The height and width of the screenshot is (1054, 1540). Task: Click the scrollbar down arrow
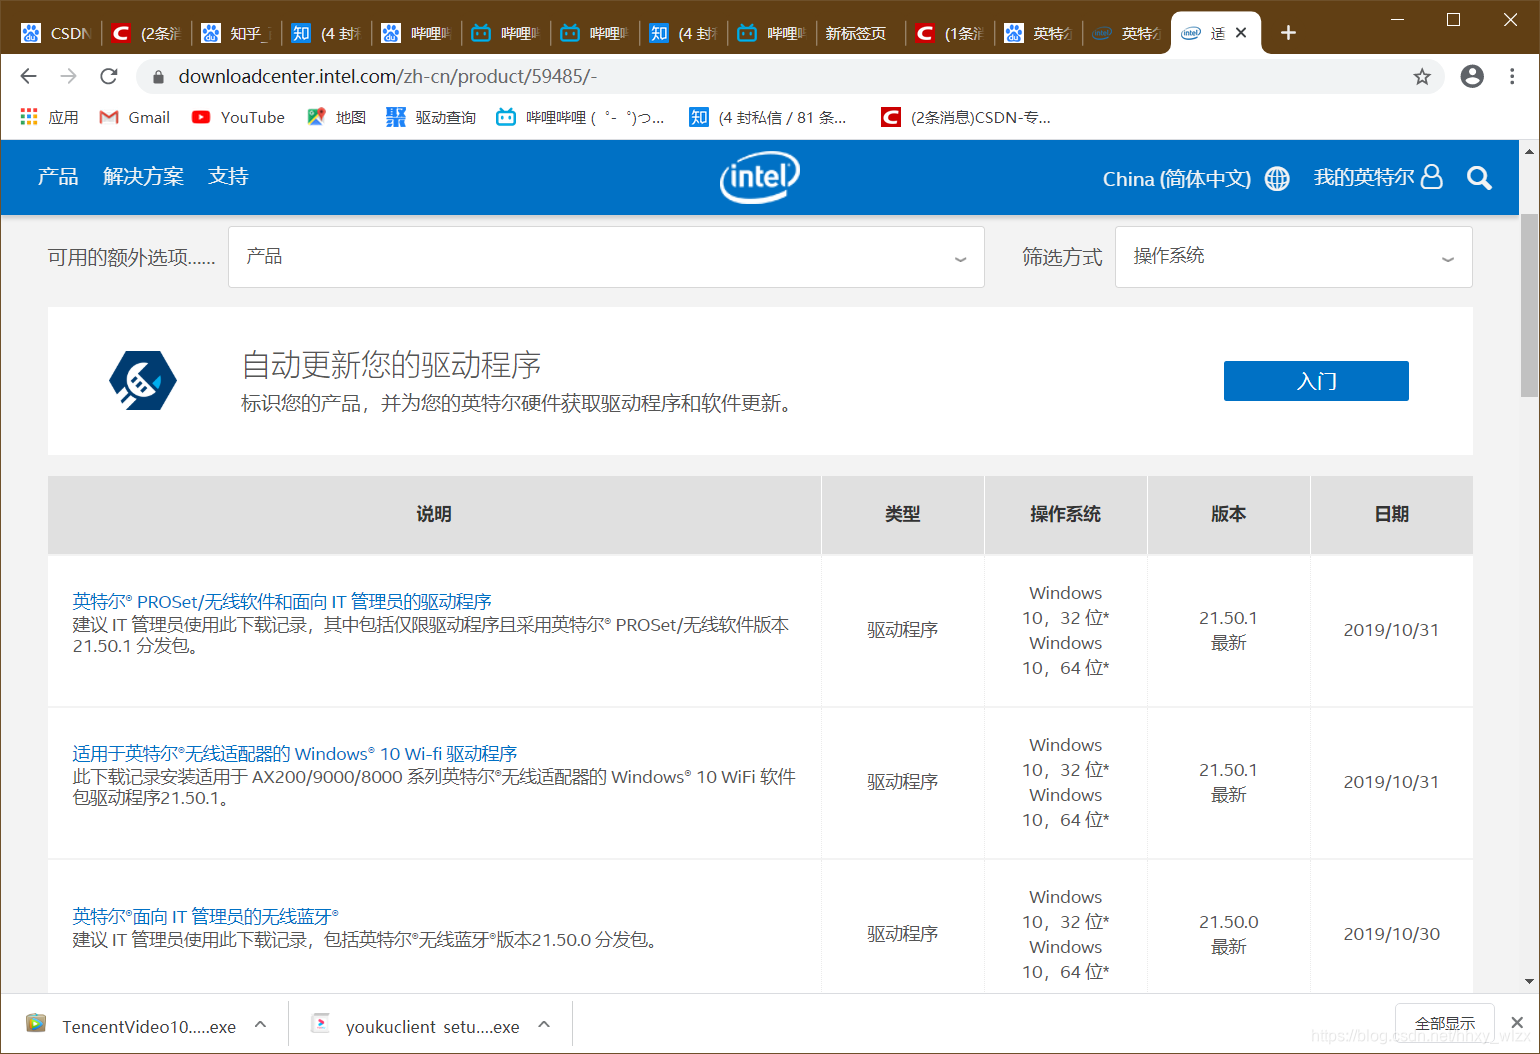[1529, 982]
